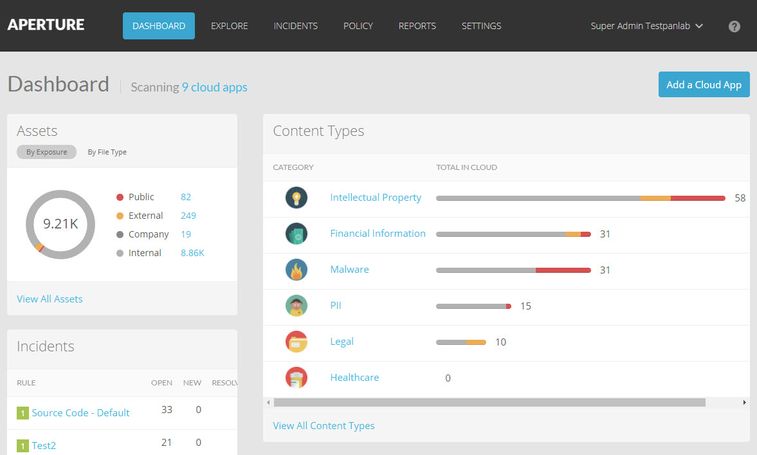This screenshot has width=757, height=455.
Task: Click the orange External legend dot
Action: (x=120, y=216)
